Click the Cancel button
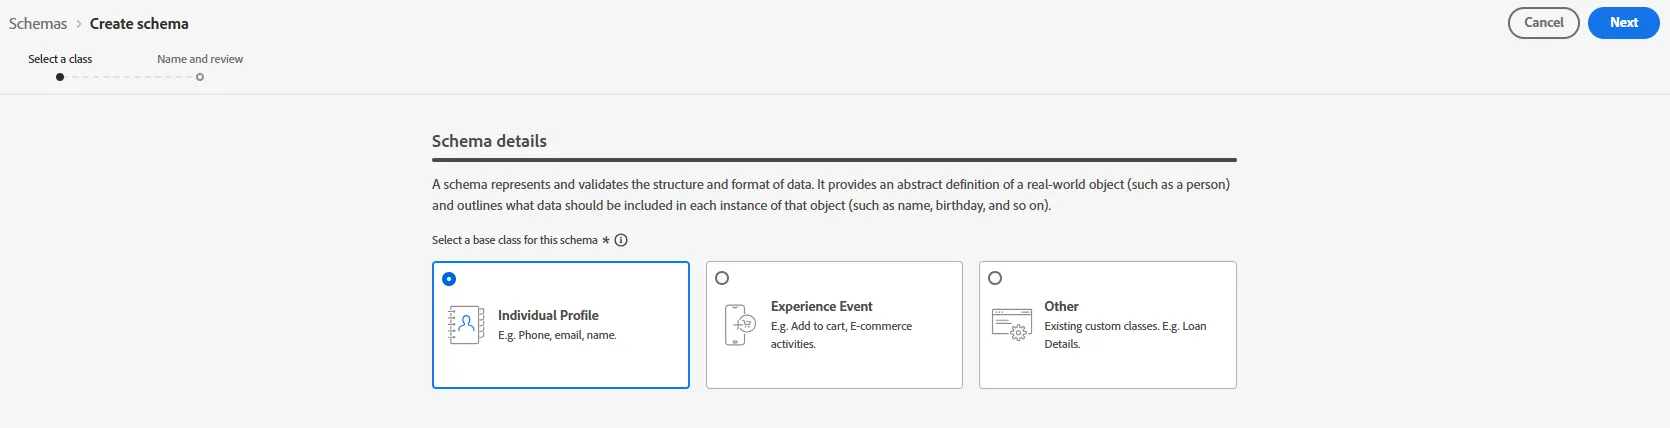 click(x=1543, y=23)
